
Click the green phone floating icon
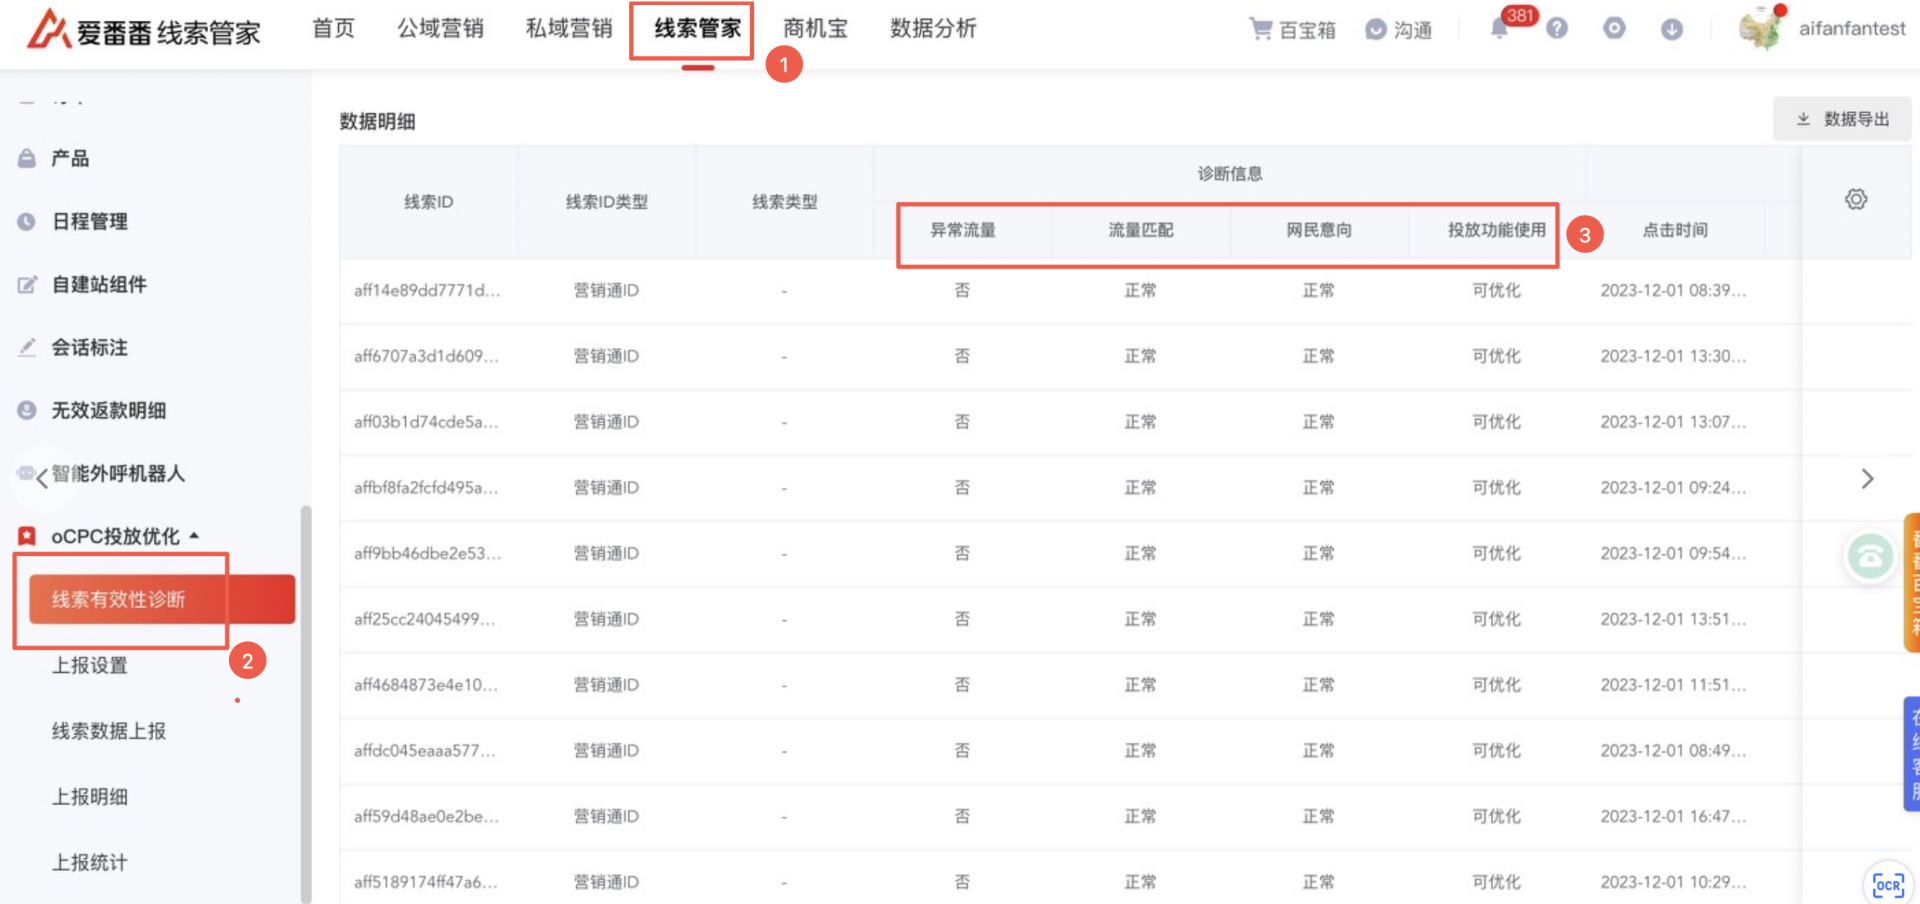point(1869,556)
